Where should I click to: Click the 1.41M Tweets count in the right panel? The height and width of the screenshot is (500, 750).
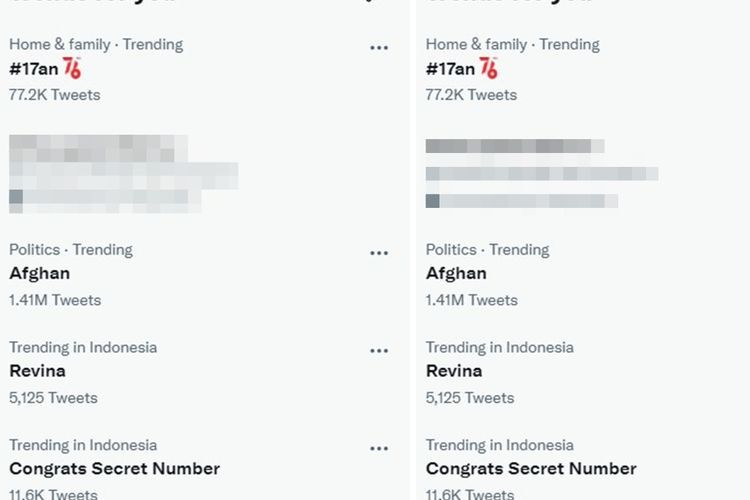click(x=472, y=300)
